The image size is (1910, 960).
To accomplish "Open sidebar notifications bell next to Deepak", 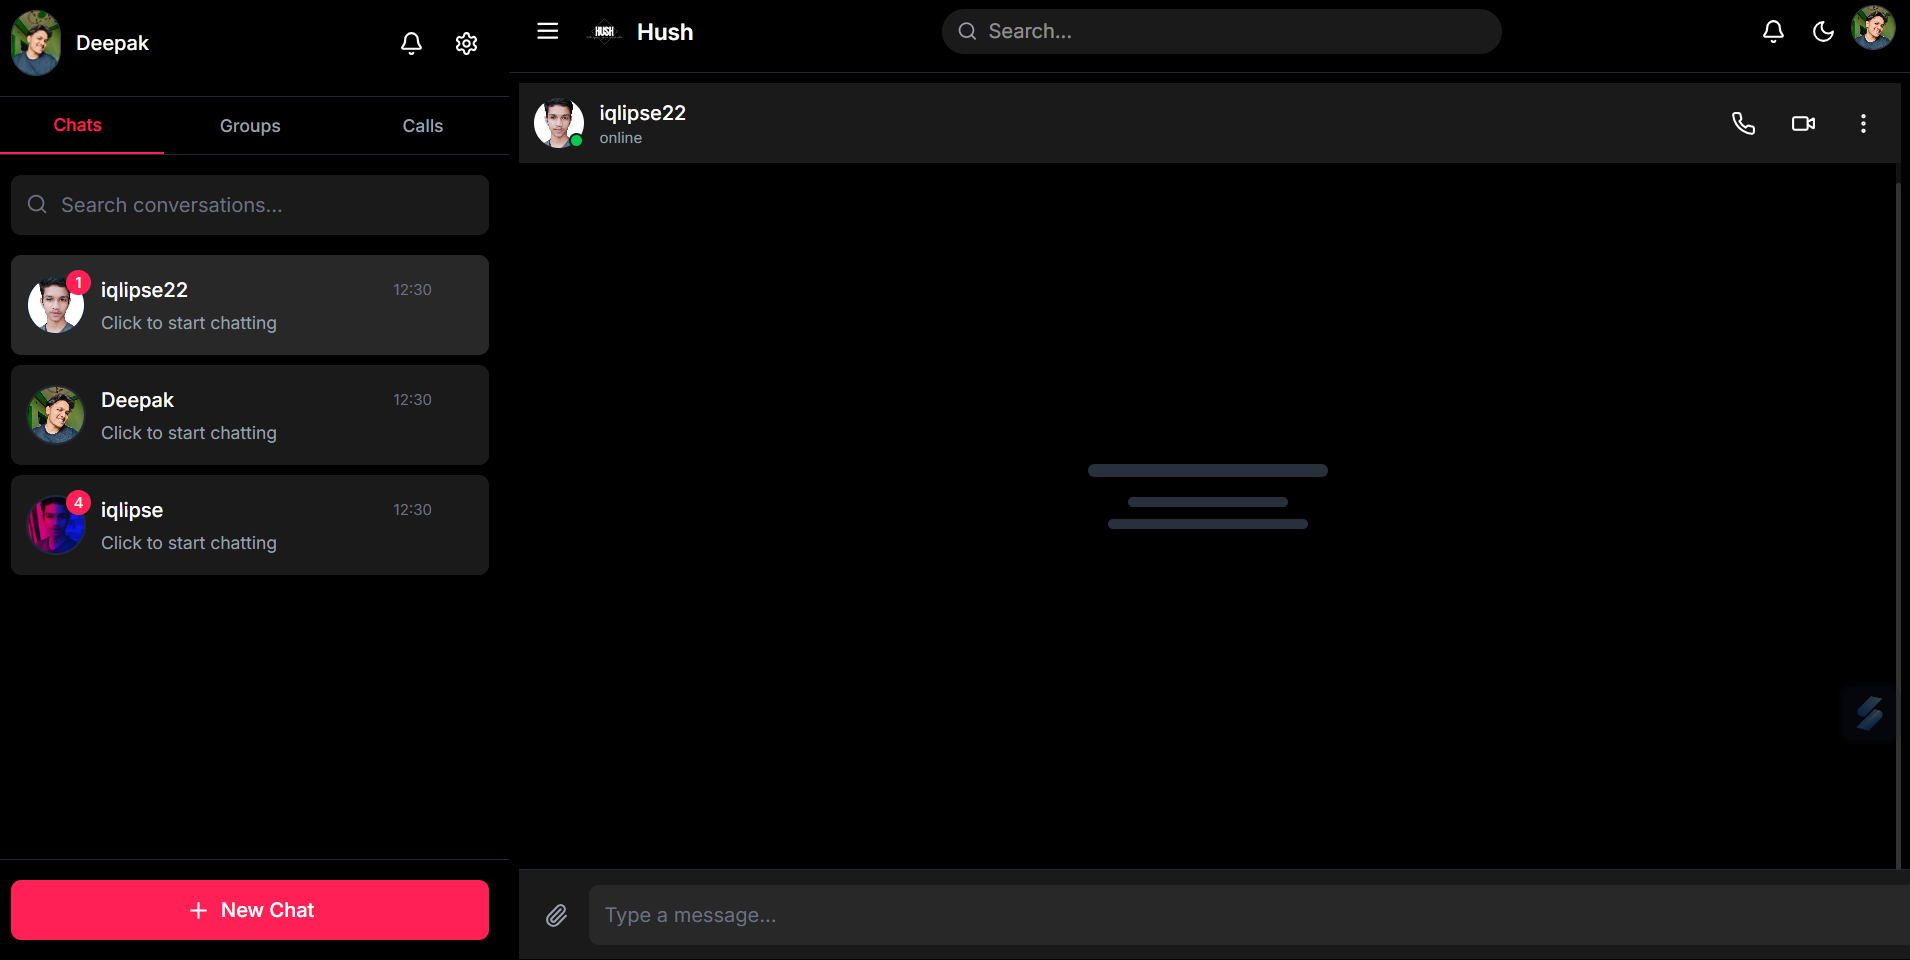I will pyautogui.click(x=411, y=43).
